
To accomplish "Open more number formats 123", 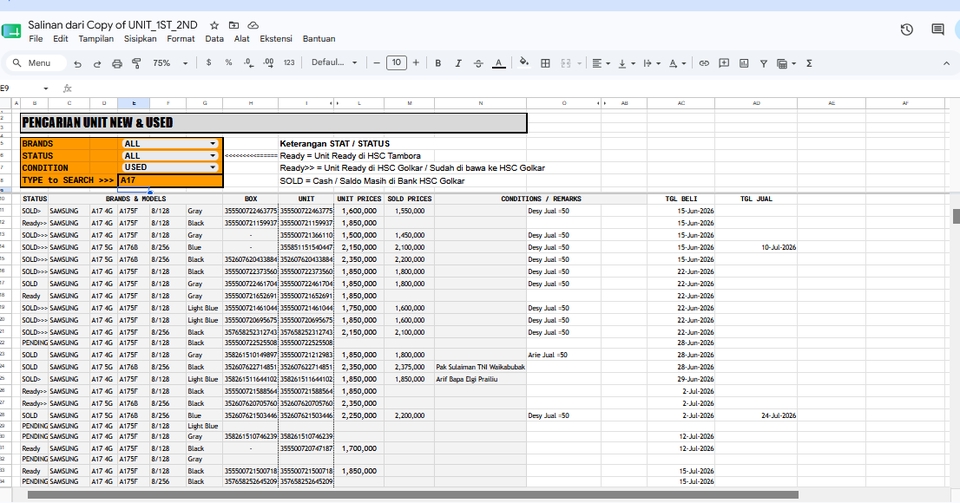I will tap(289, 62).
